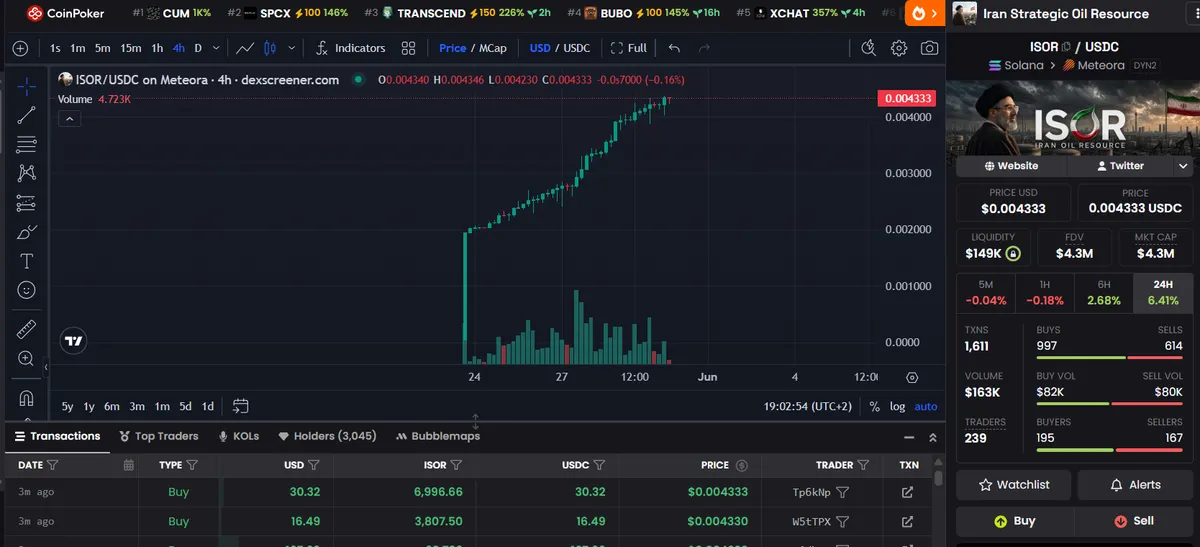Filter transactions by USD amount
Screen dimensions: 1200x547
point(313,465)
